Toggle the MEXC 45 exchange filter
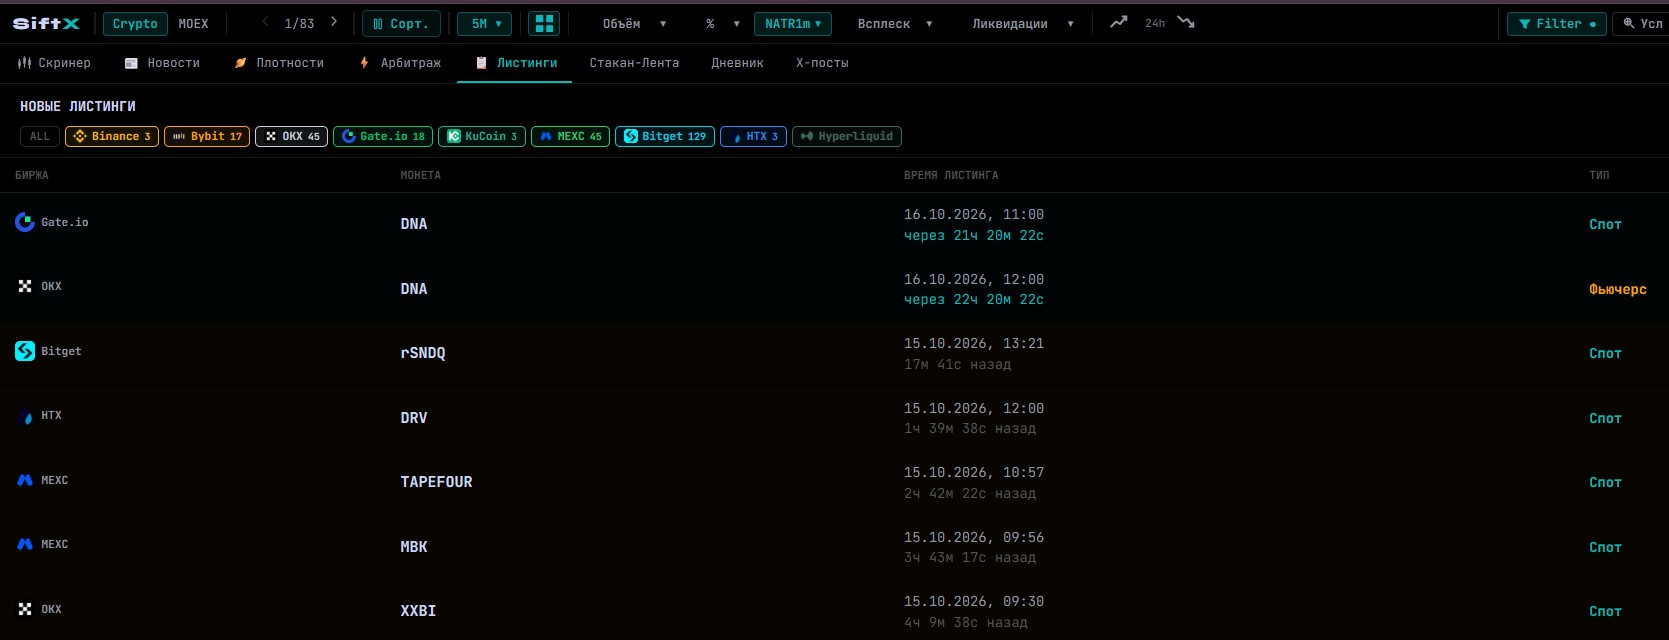 point(570,136)
